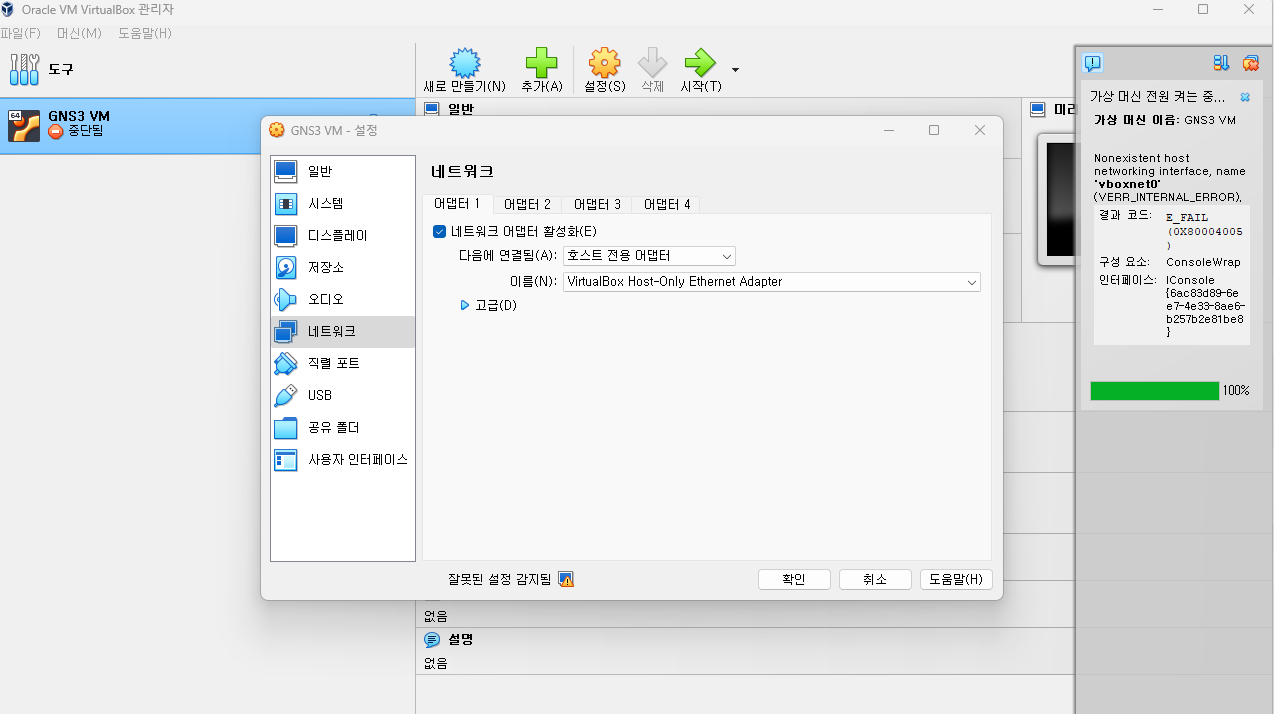Click the Add (추가) green plus icon
Viewport: 1274px width, 714px height.
click(541, 63)
